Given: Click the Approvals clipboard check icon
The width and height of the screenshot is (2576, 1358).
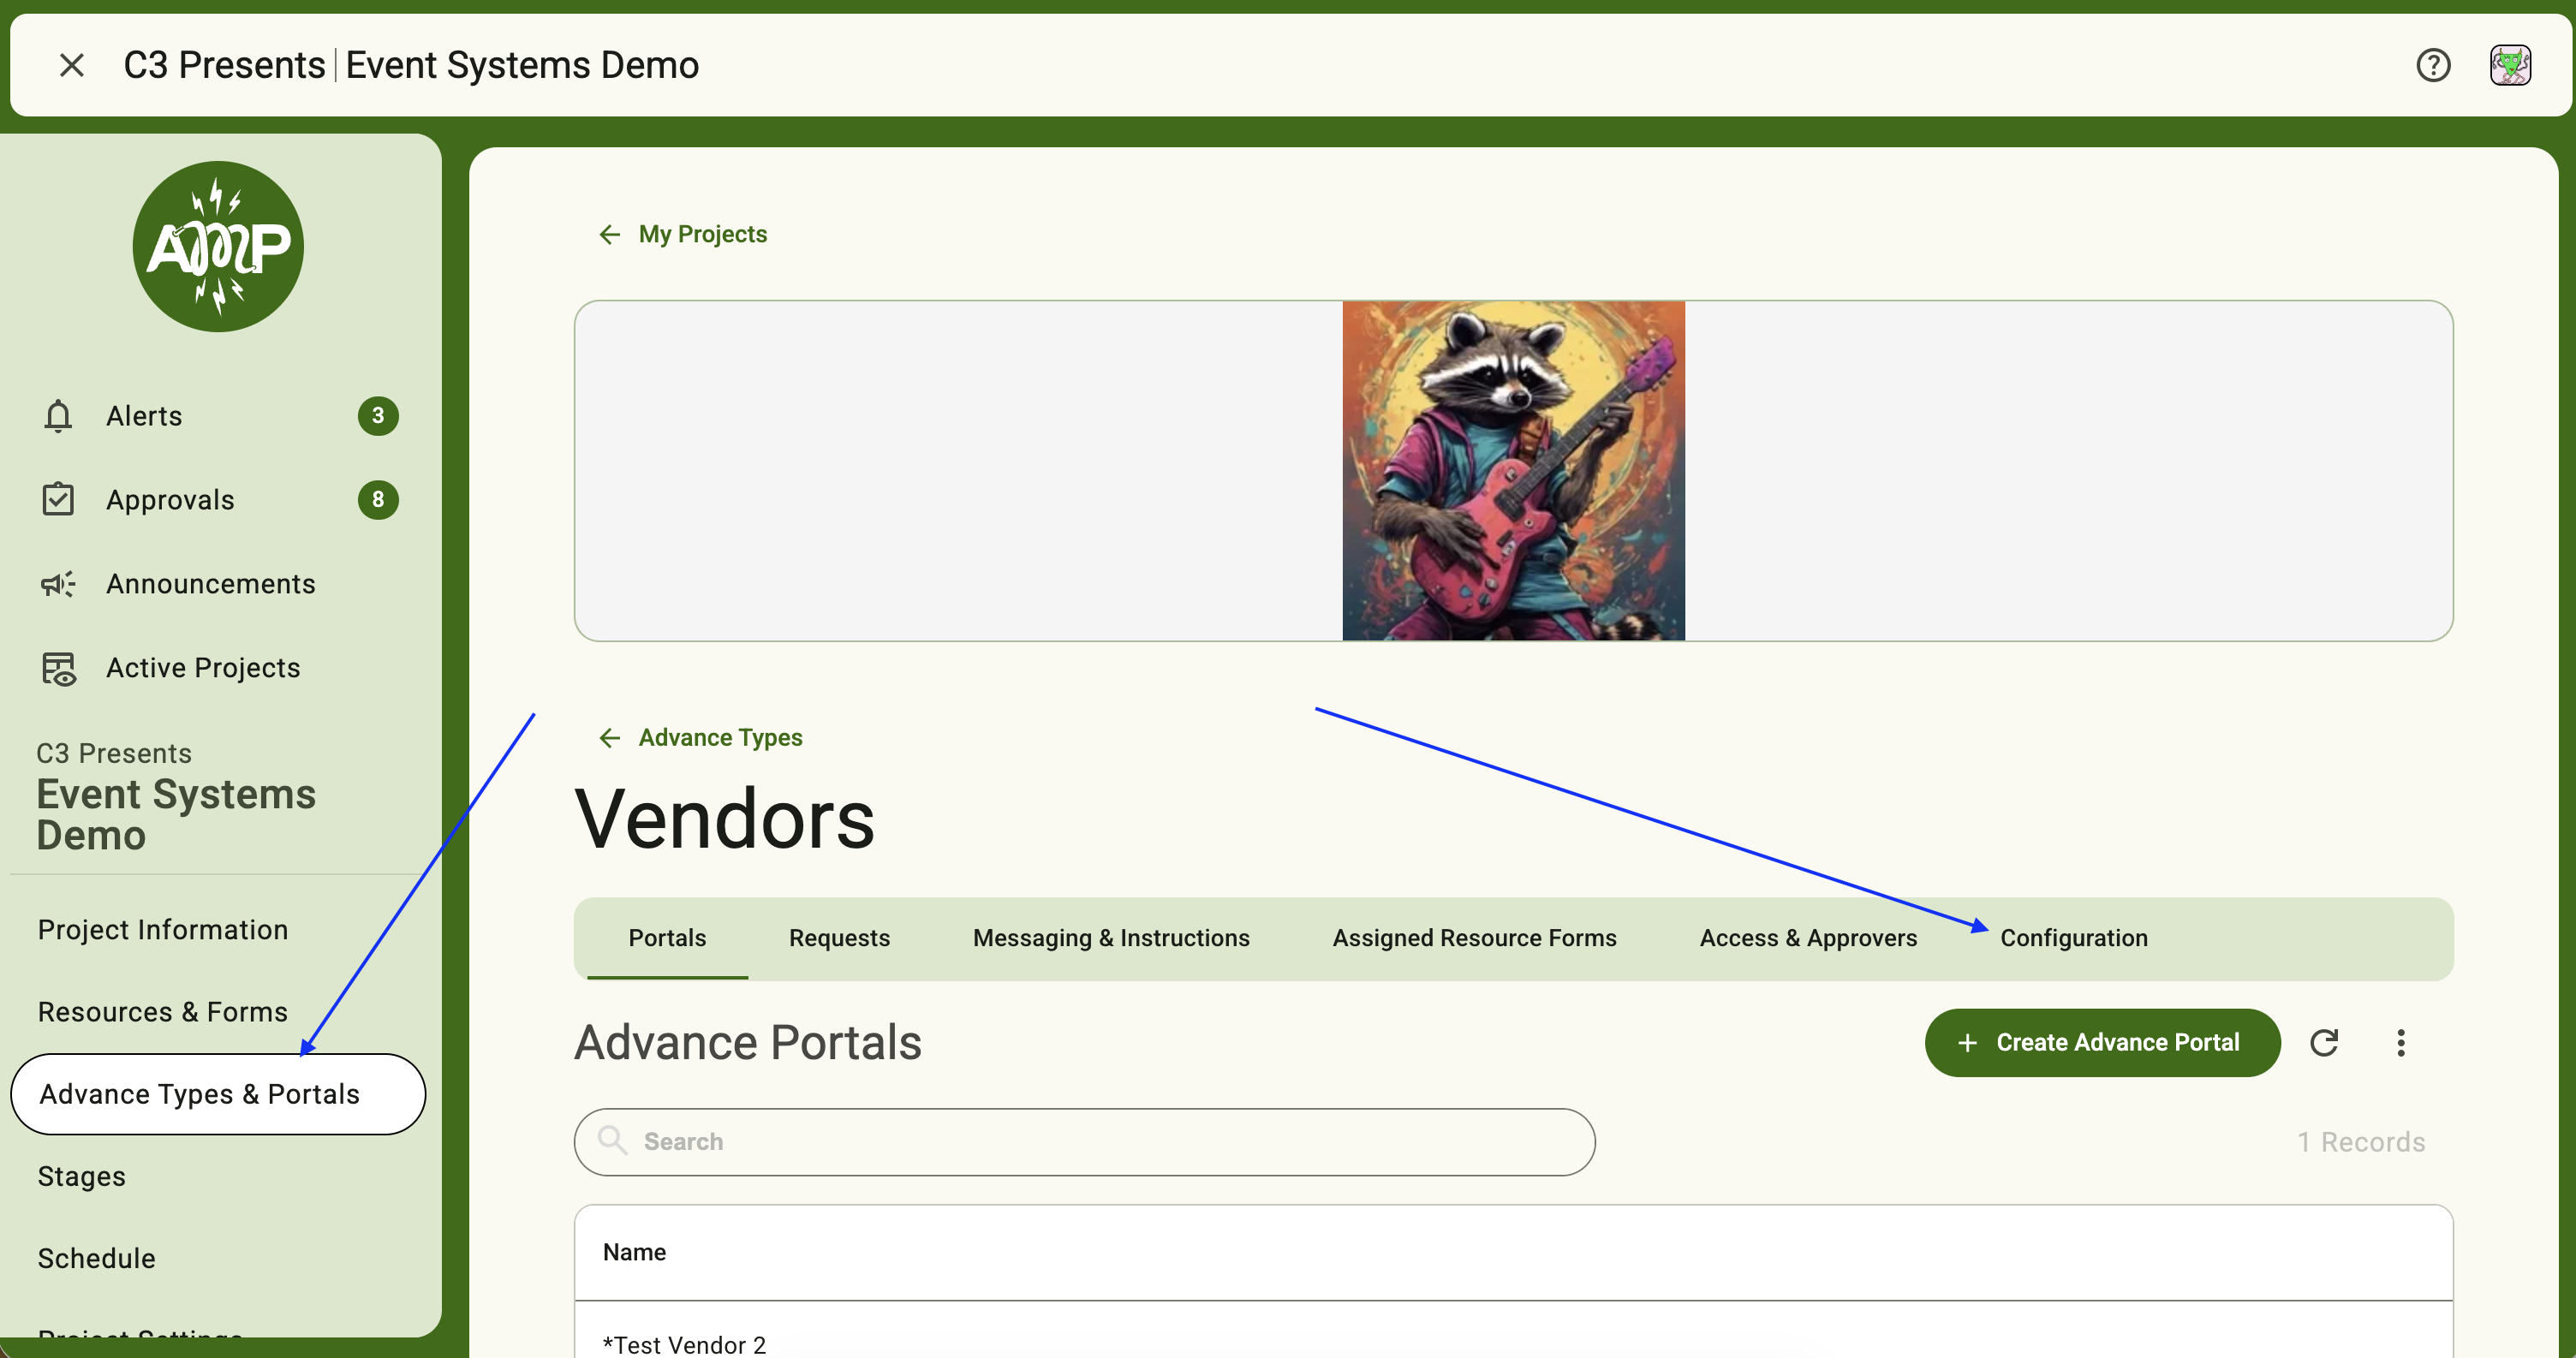Looking at the screenshot, I should 58,499.
